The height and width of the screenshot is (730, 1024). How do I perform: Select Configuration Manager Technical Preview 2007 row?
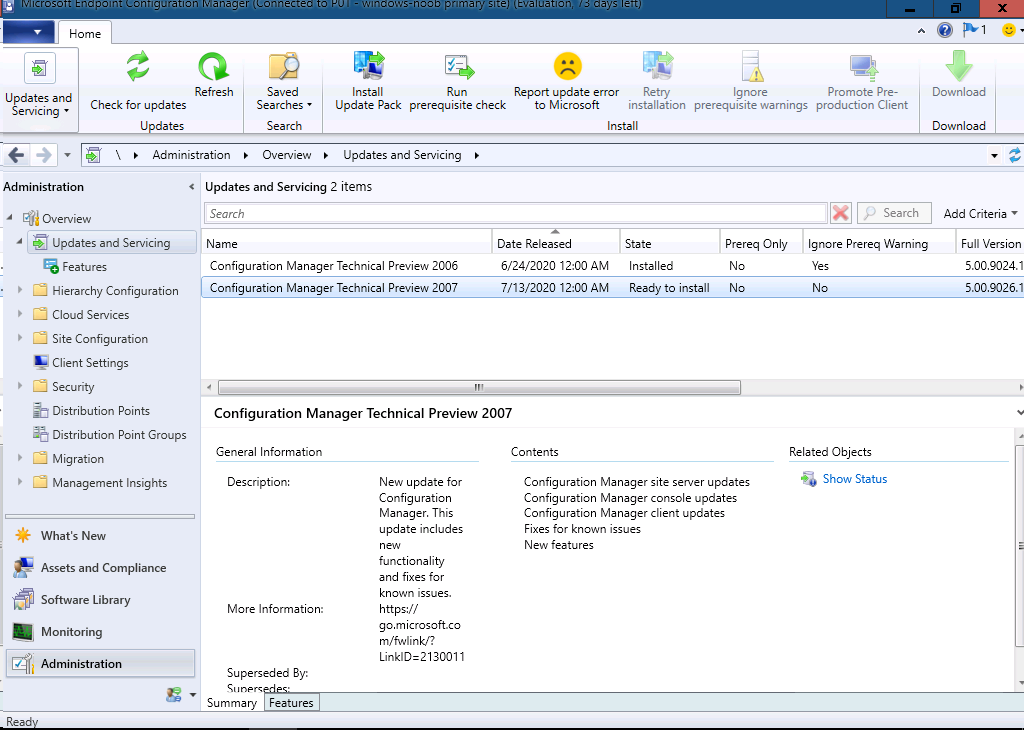(x=613, y=287)
